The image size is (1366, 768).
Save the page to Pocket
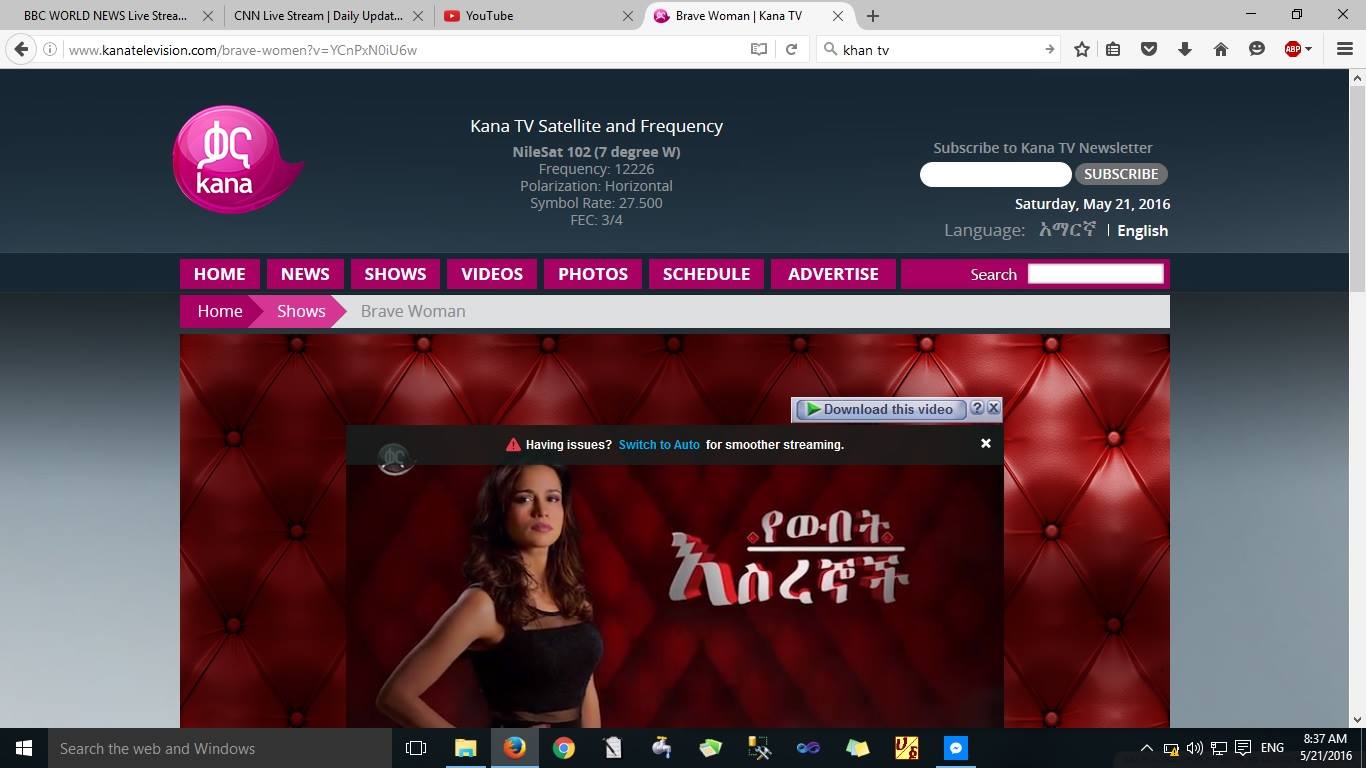(1149, 49)
